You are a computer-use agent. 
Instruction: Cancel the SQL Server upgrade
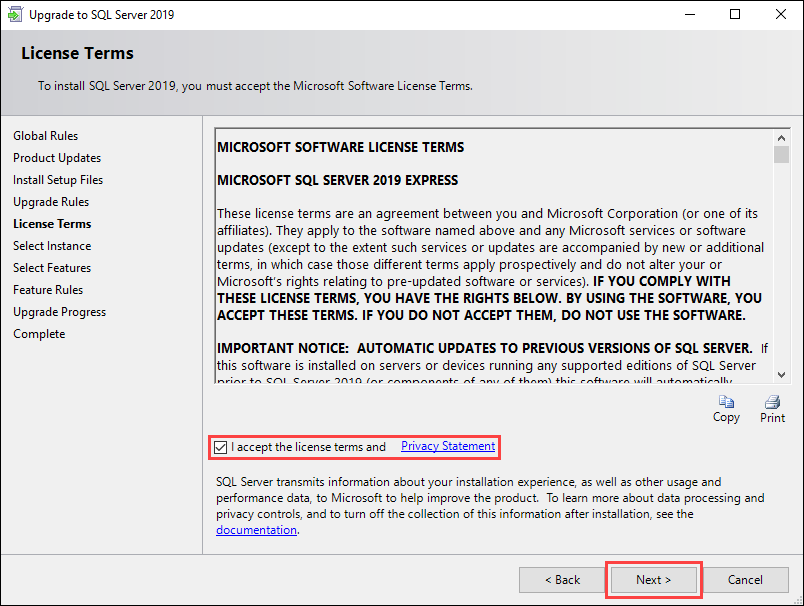tap(745, 580)
